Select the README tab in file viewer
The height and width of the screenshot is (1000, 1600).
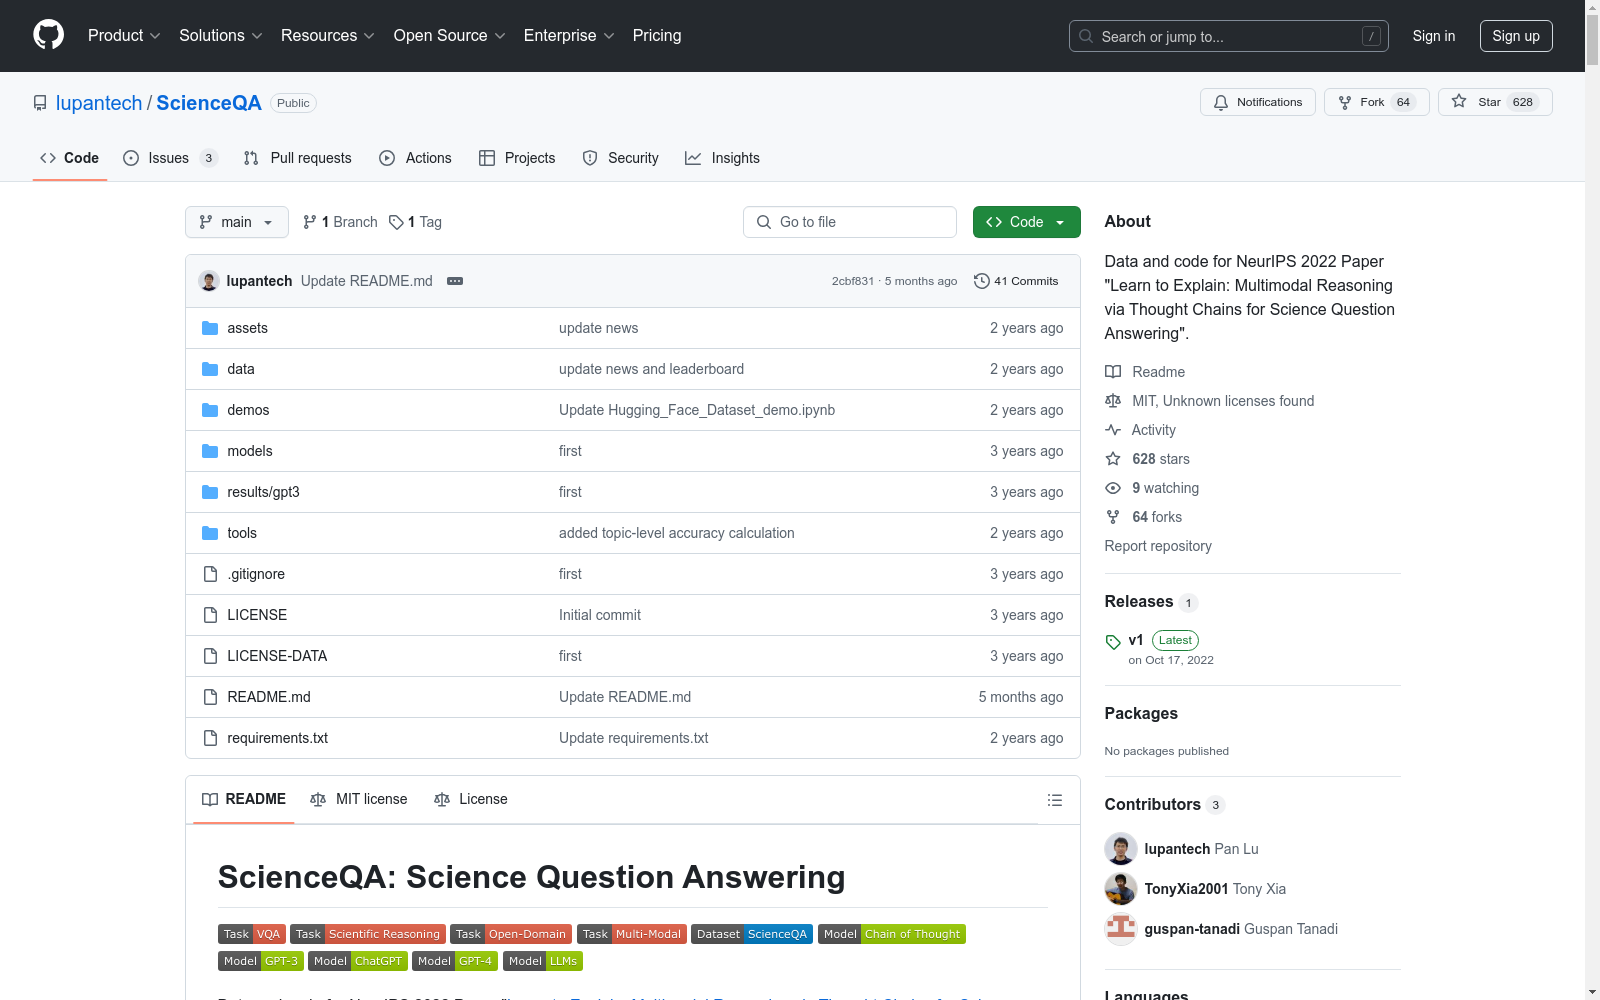[244, 799]
